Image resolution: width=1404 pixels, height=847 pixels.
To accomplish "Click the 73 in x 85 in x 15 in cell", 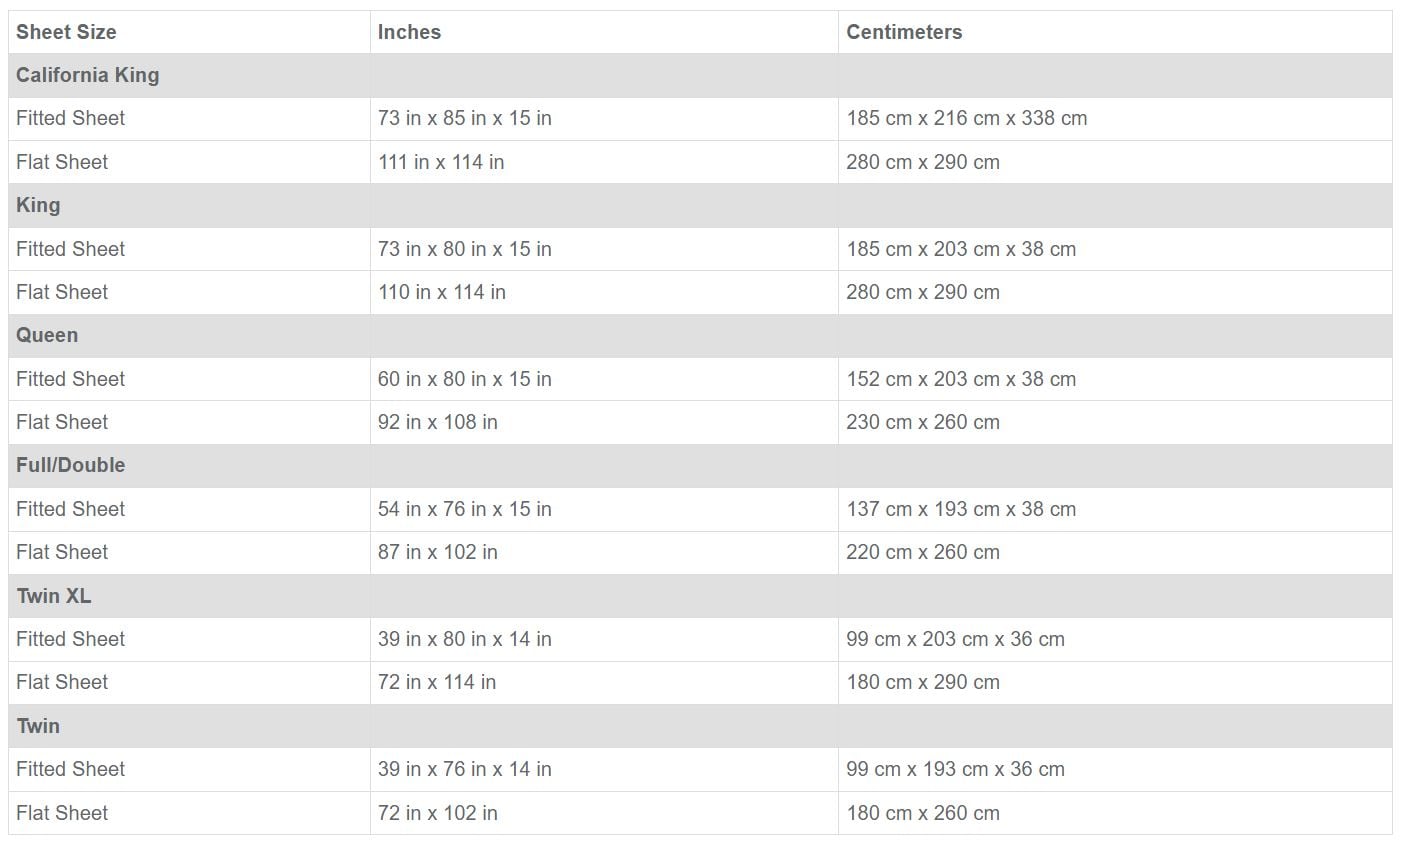I will 465,118.
